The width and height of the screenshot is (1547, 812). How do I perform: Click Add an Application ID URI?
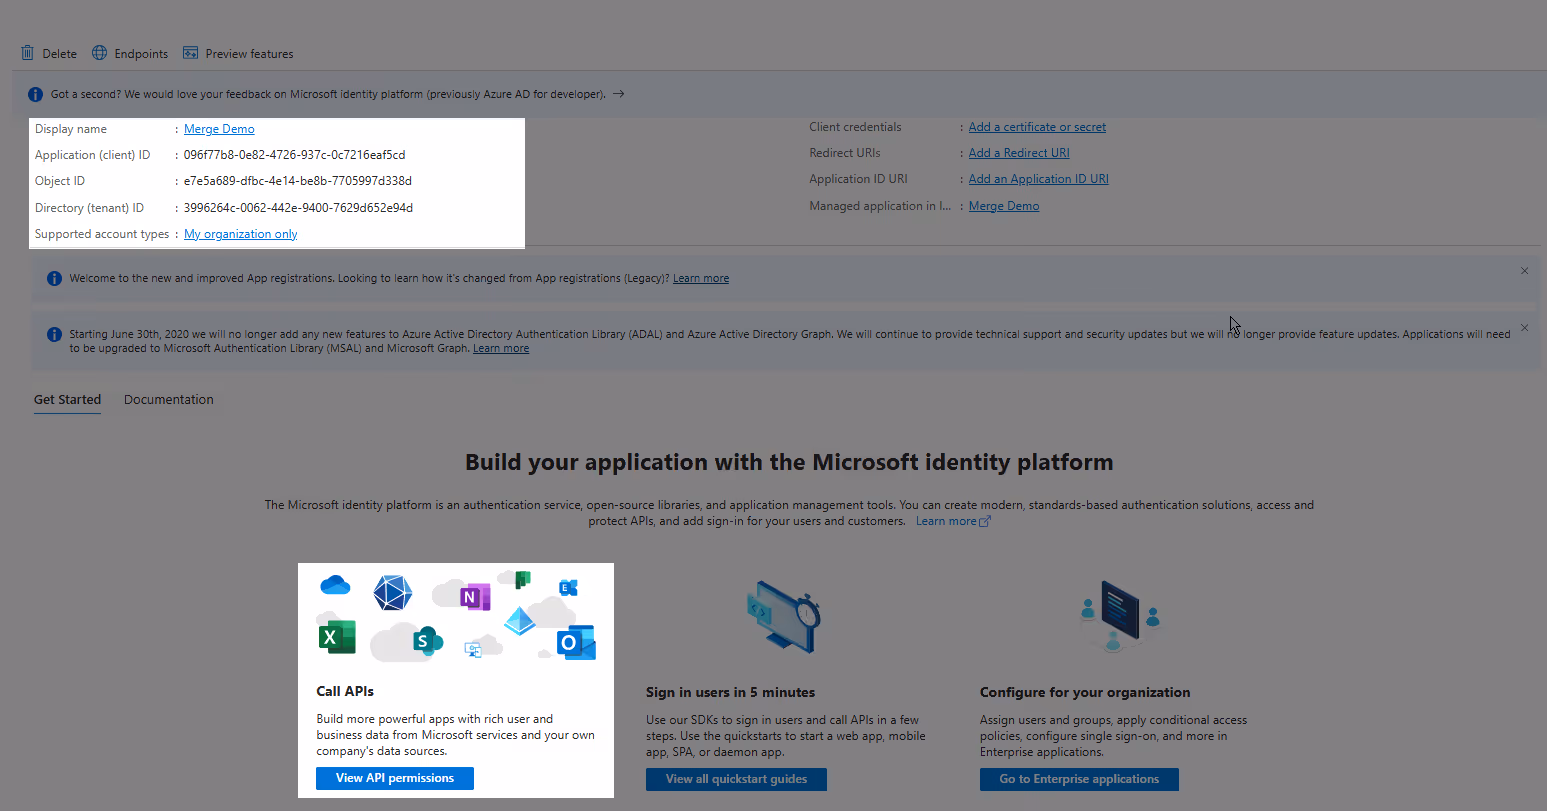click(x=1039, y=179)
